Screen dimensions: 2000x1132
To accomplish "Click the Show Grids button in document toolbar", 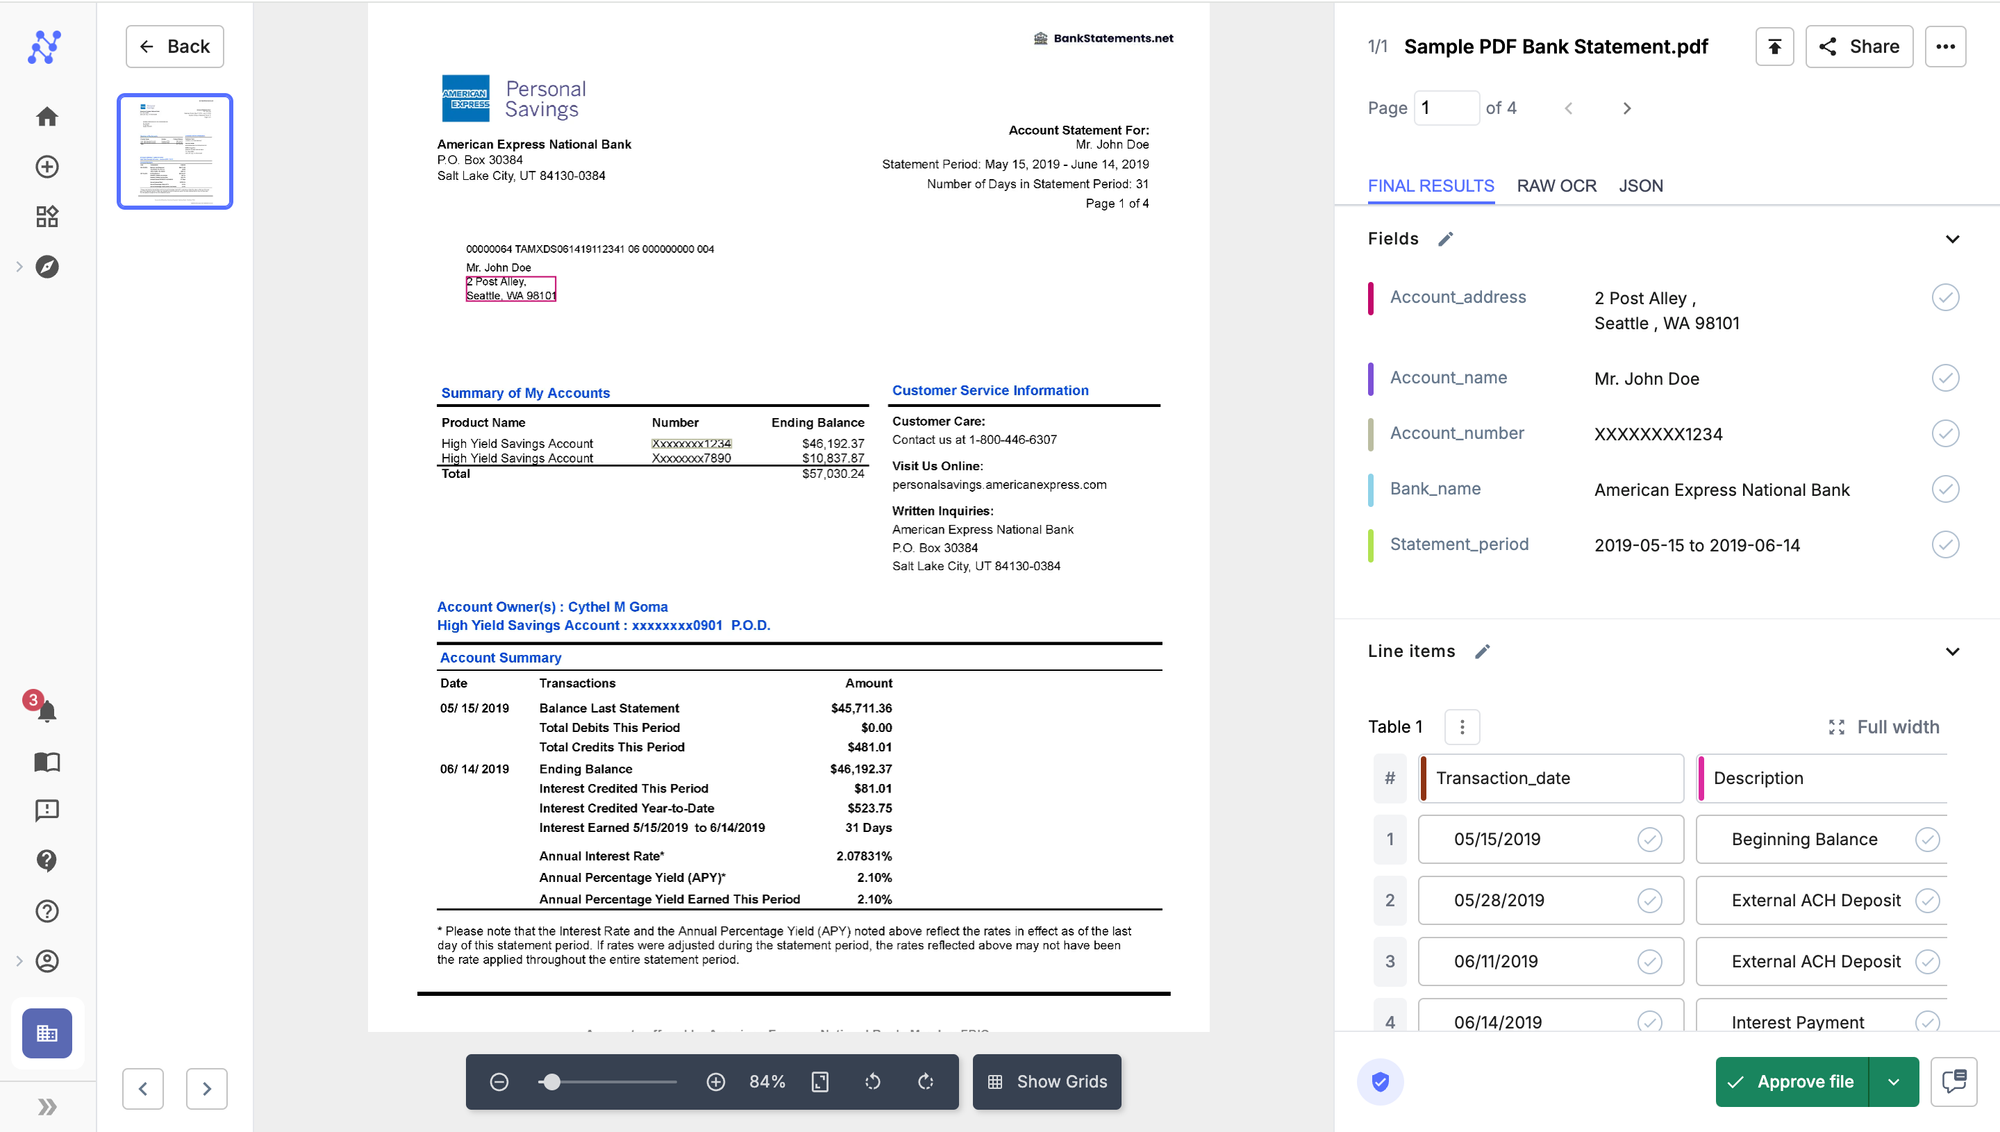I will pos(1047,1082).
